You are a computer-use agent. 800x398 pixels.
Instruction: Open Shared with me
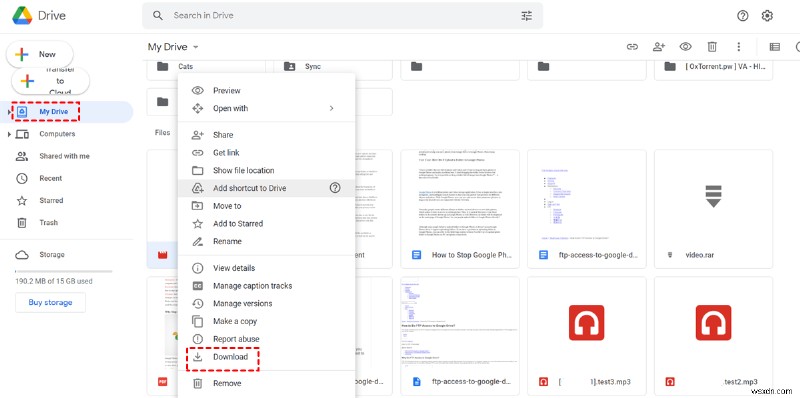pyautogui.click(x=64, y=156)
